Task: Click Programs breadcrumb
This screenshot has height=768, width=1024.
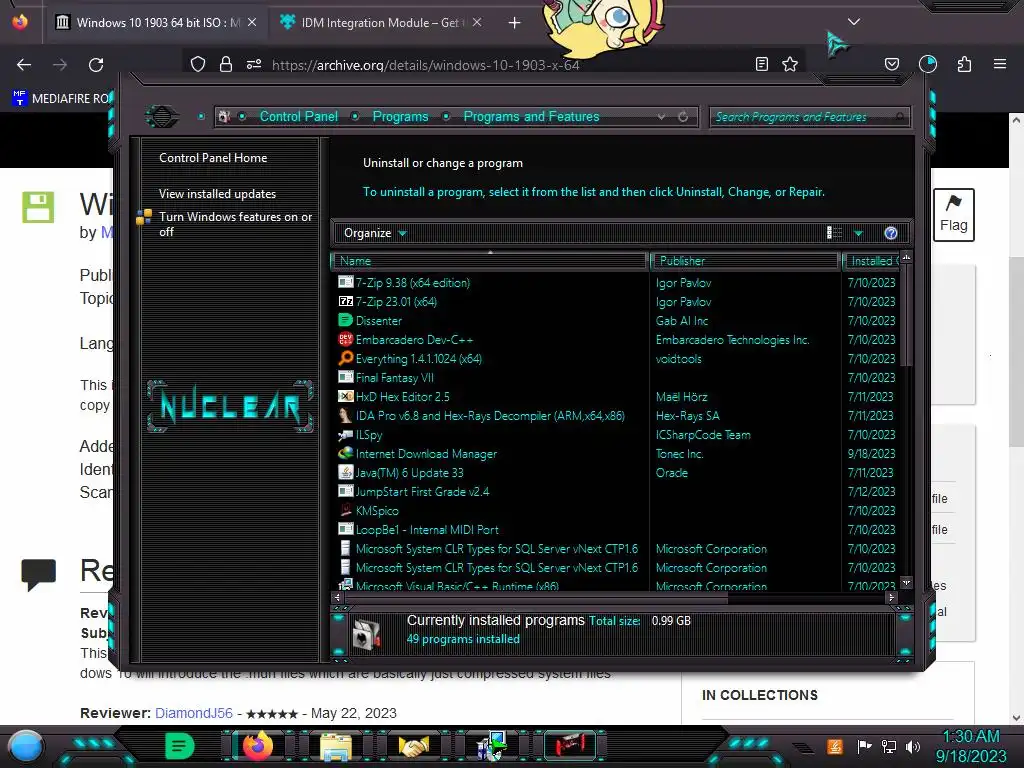Action: click(400, 116)
